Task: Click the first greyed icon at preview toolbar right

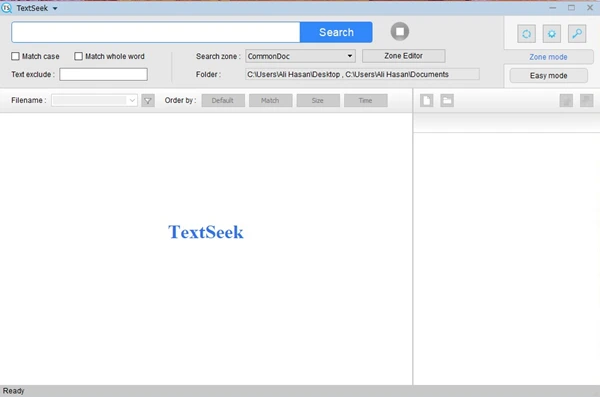Action: click(x=566, y=101)
